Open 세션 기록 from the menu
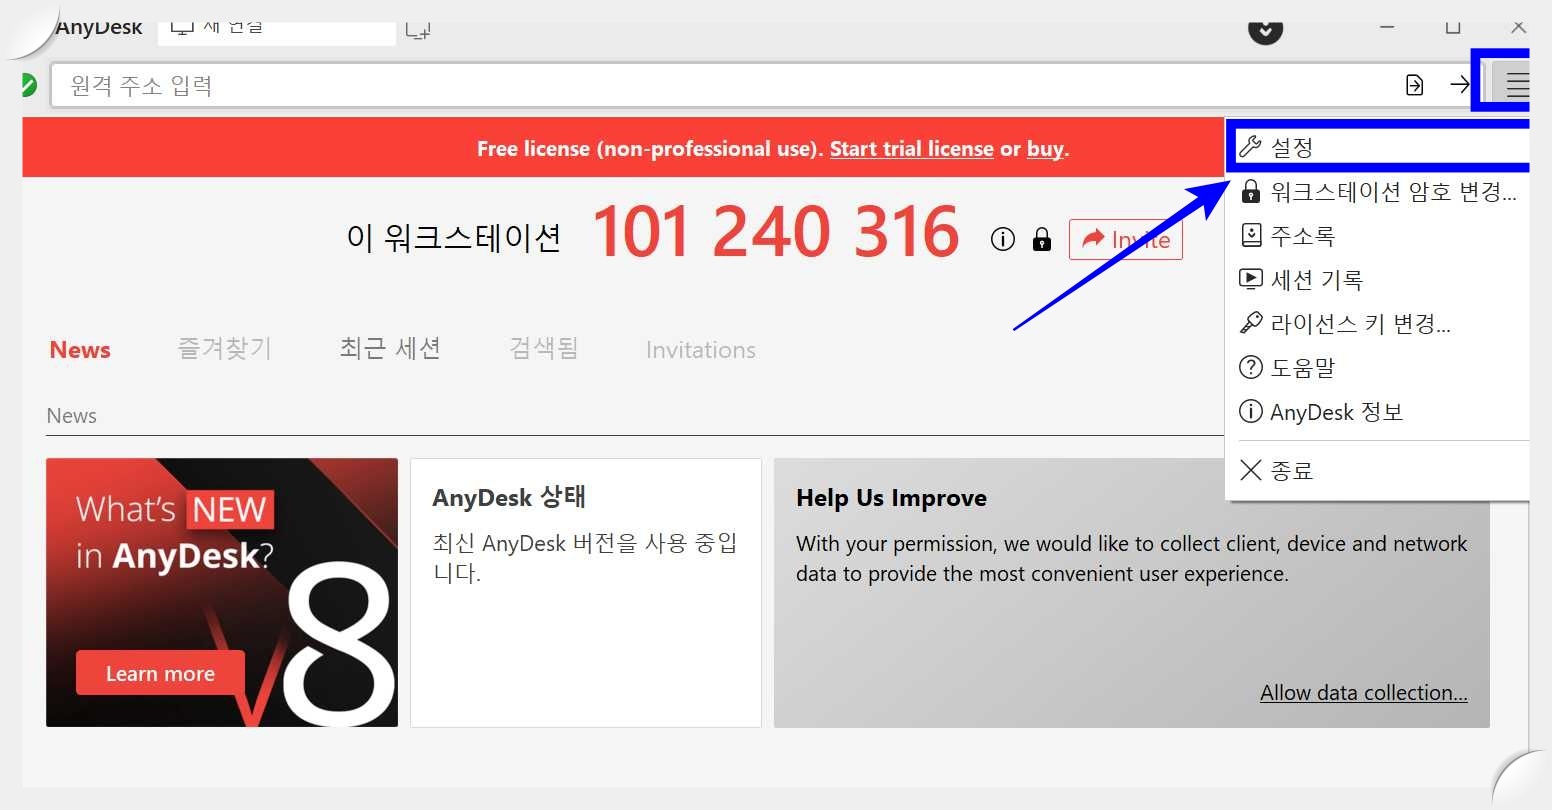This screenshot has width=1552, height=810. (x=1314, y=279)
